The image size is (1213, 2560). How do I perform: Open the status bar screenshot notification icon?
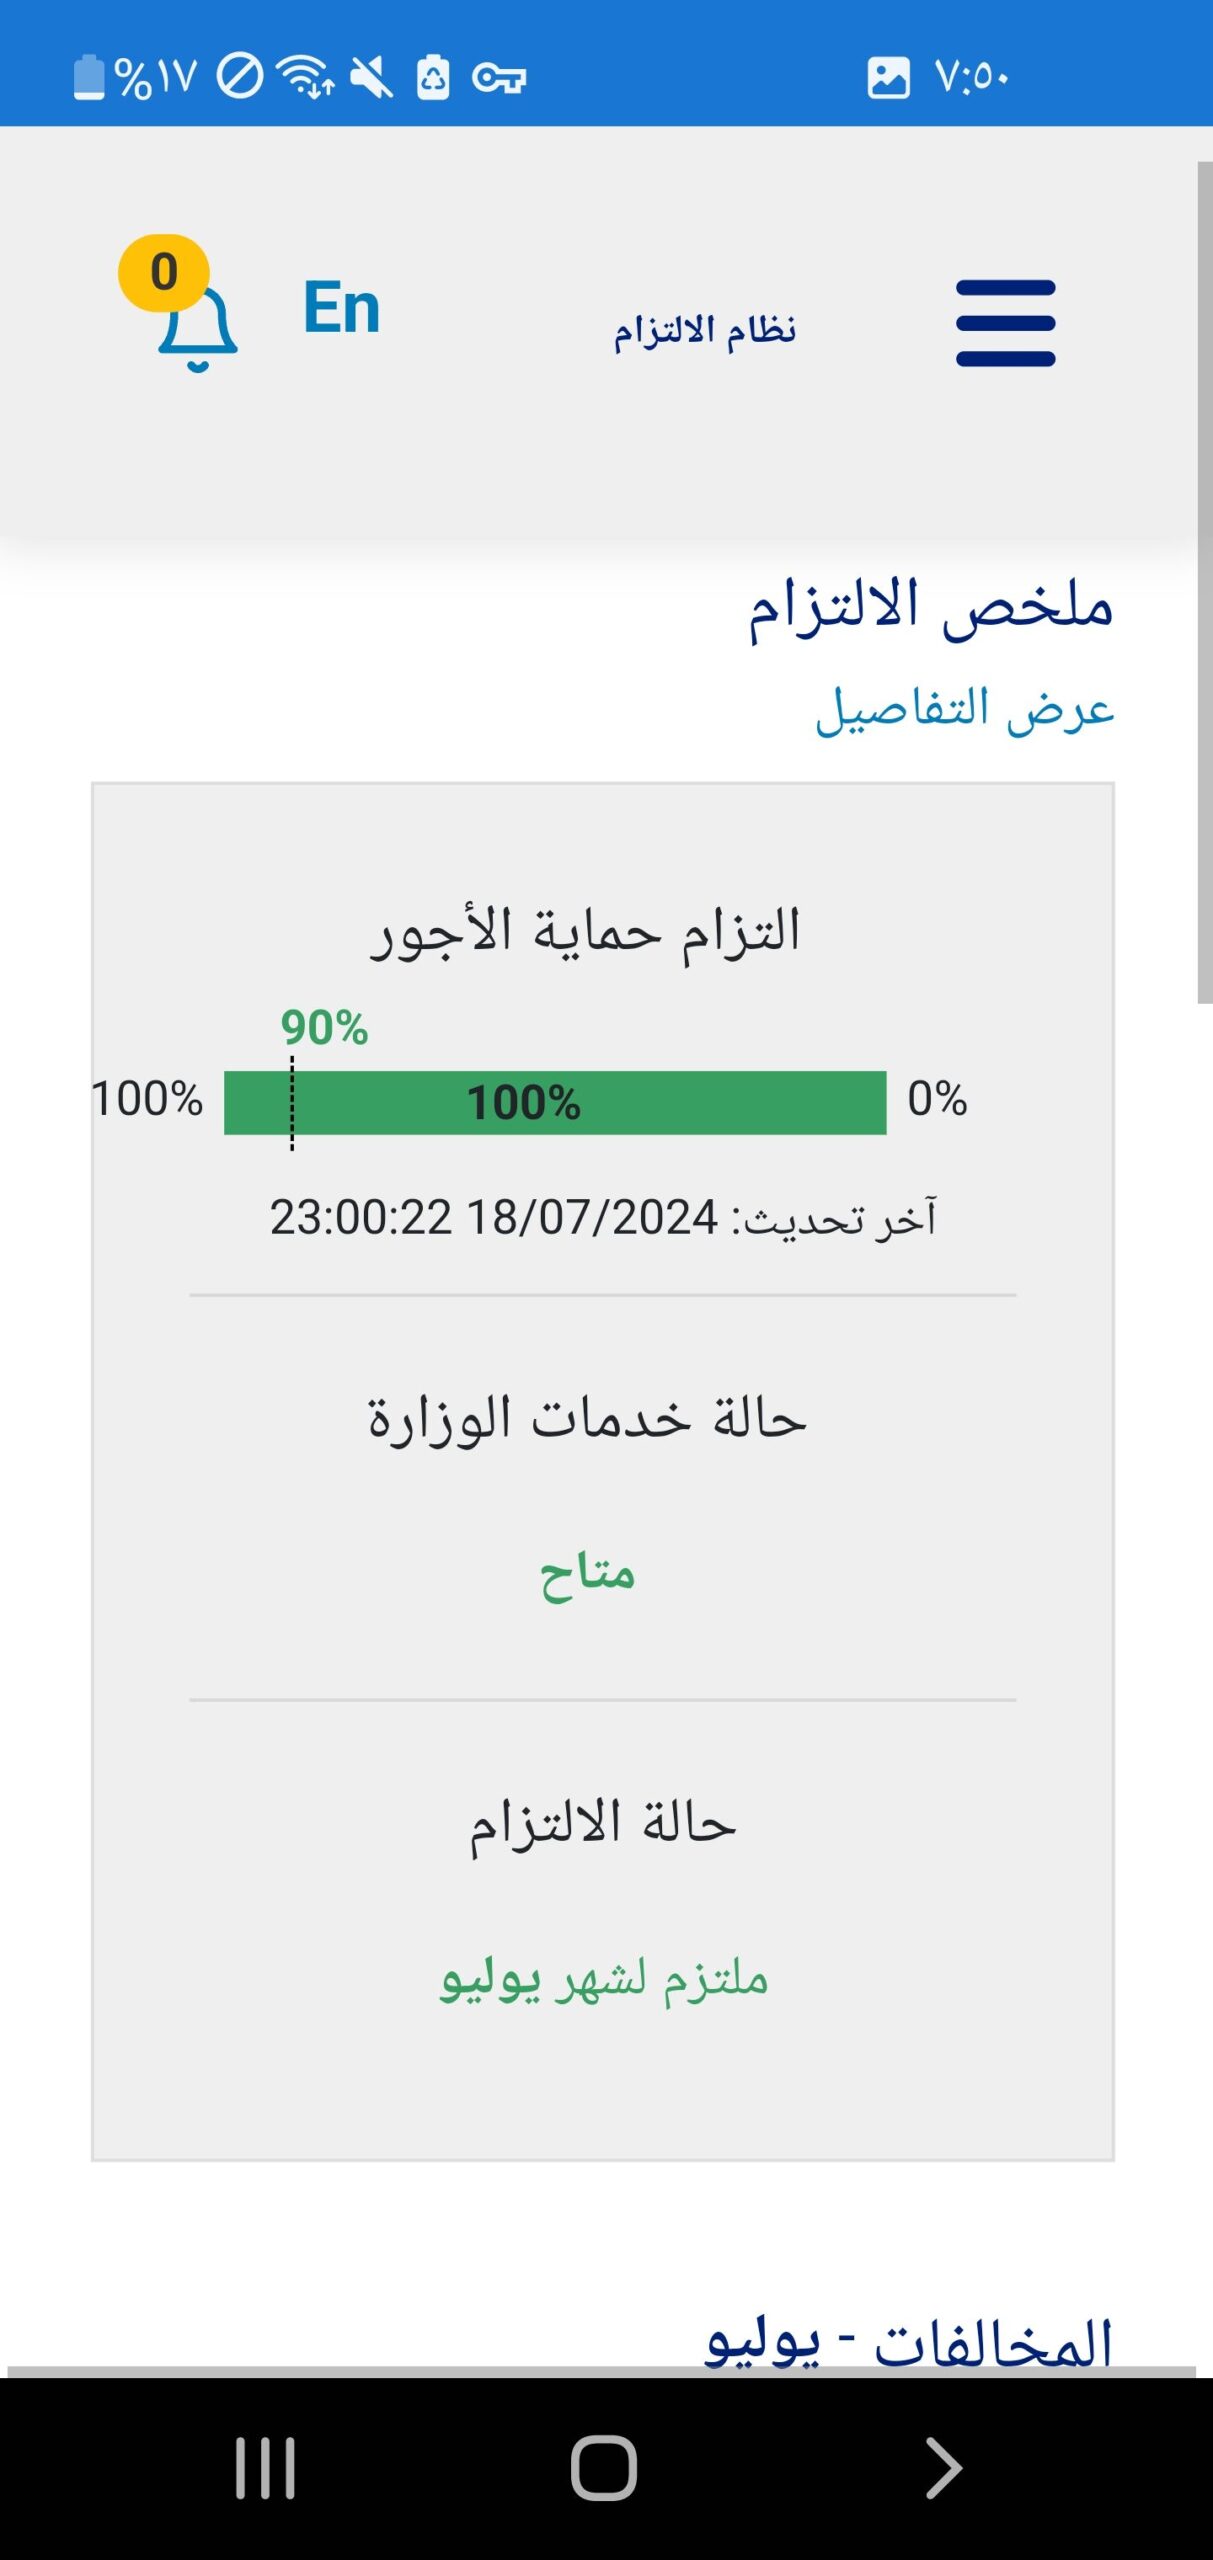888,75
